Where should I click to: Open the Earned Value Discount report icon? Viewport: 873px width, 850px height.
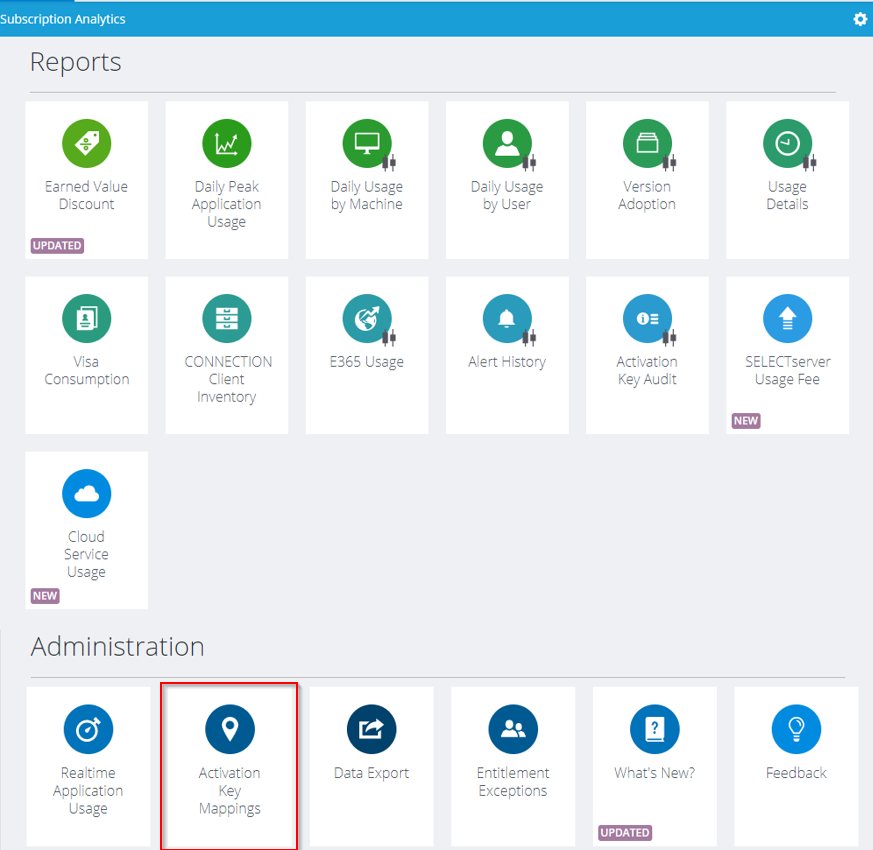(86, 144)
